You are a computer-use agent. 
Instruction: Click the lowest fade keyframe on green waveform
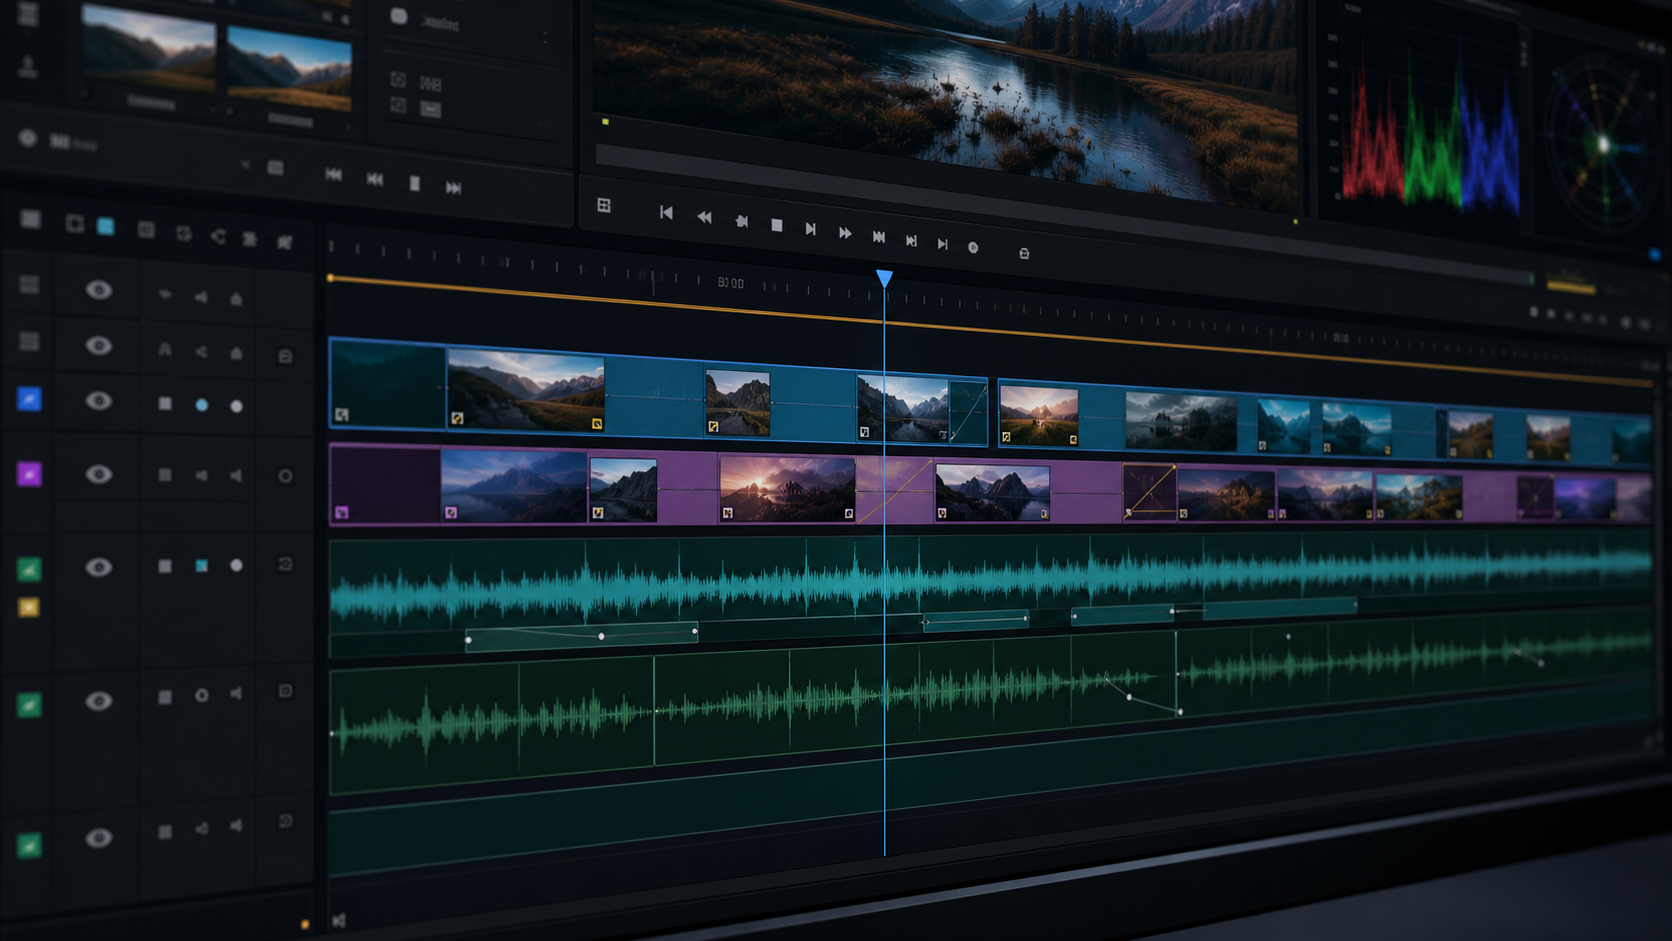[1180, 712]
